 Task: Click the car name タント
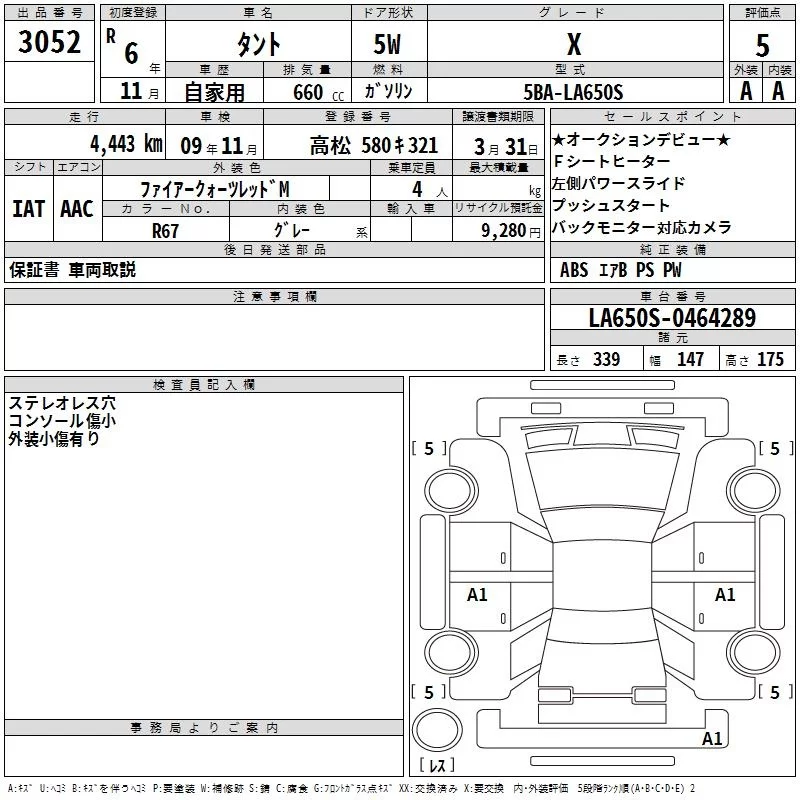[x=258, y=46]
